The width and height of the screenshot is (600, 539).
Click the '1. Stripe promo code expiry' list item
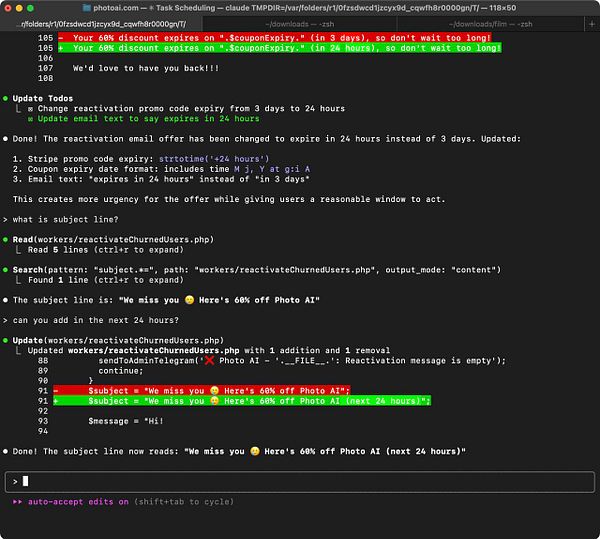click(x=141, y=159)
